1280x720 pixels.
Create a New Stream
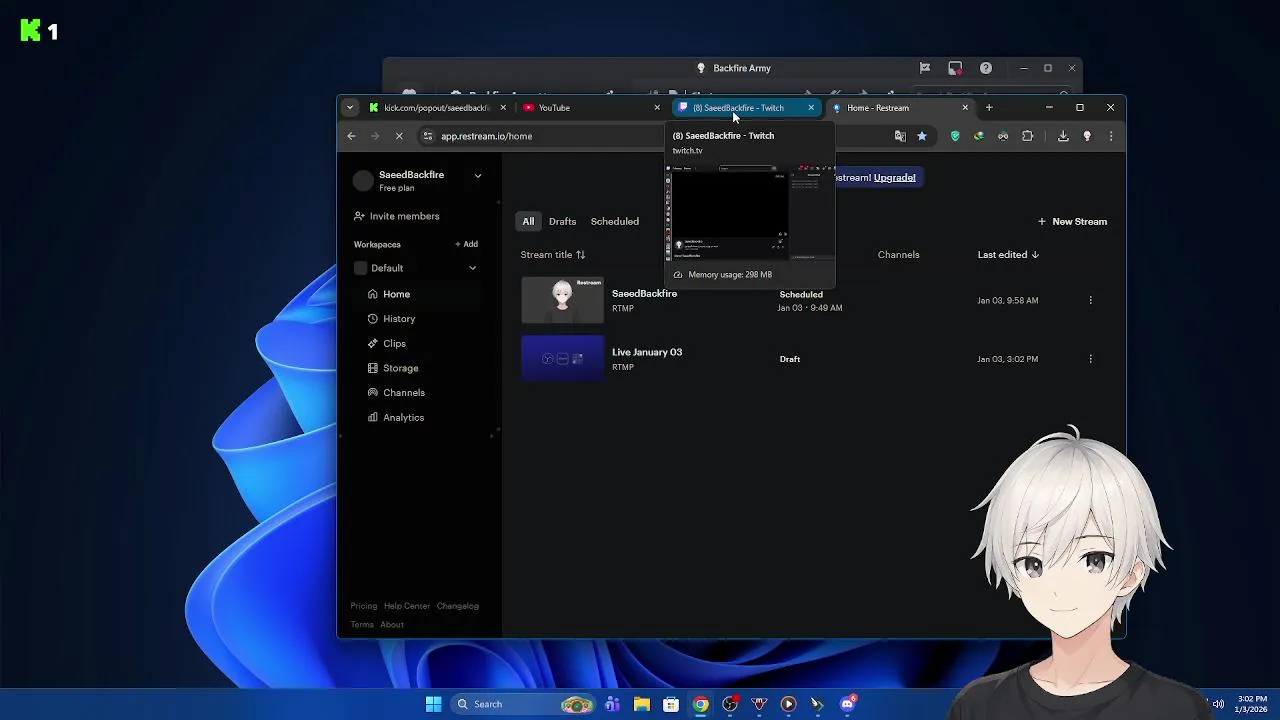(1072, 221)
